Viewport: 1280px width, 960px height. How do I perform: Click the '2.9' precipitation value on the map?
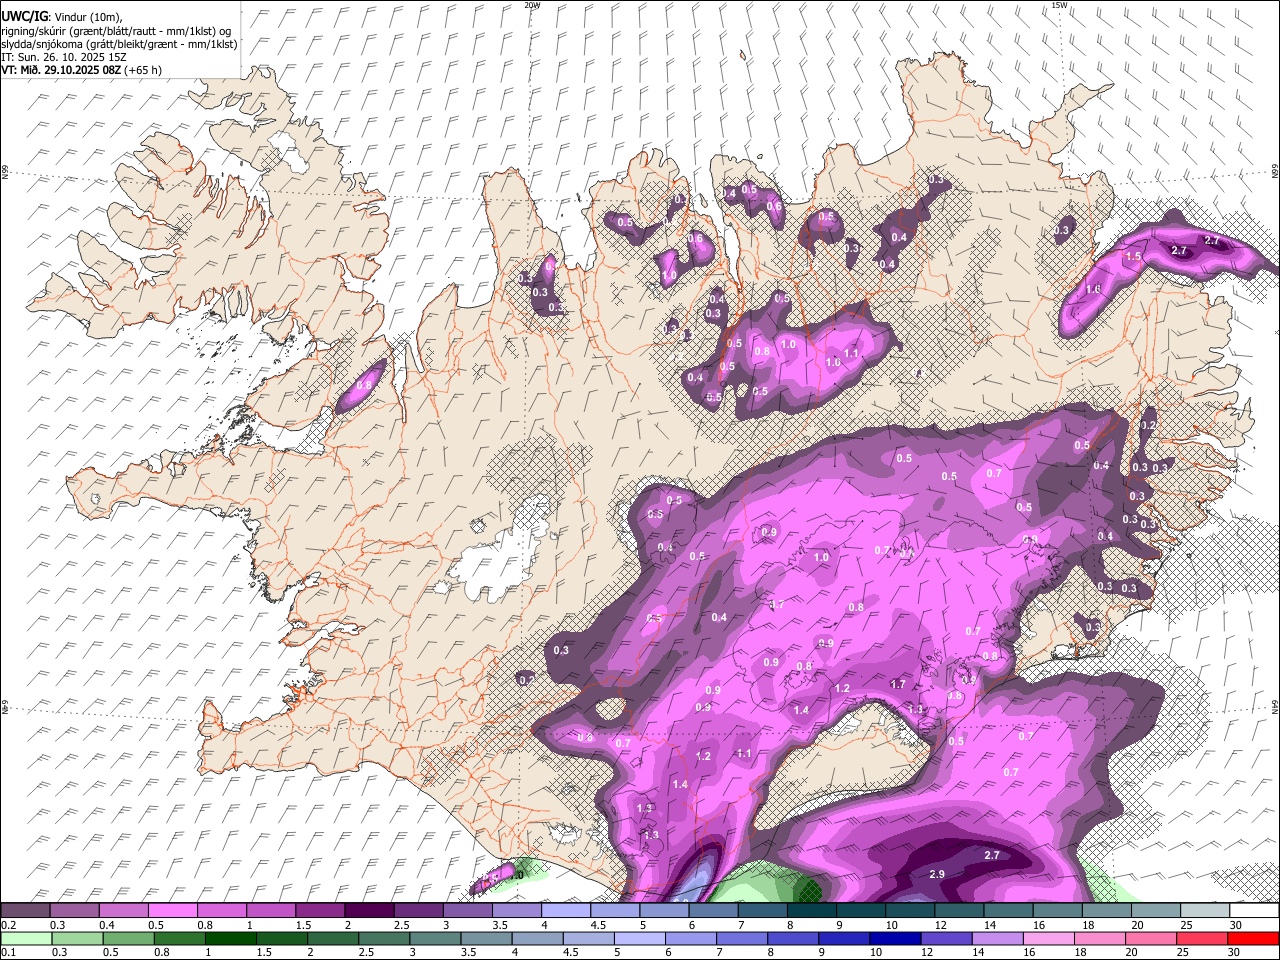click(x=937, y=875)
